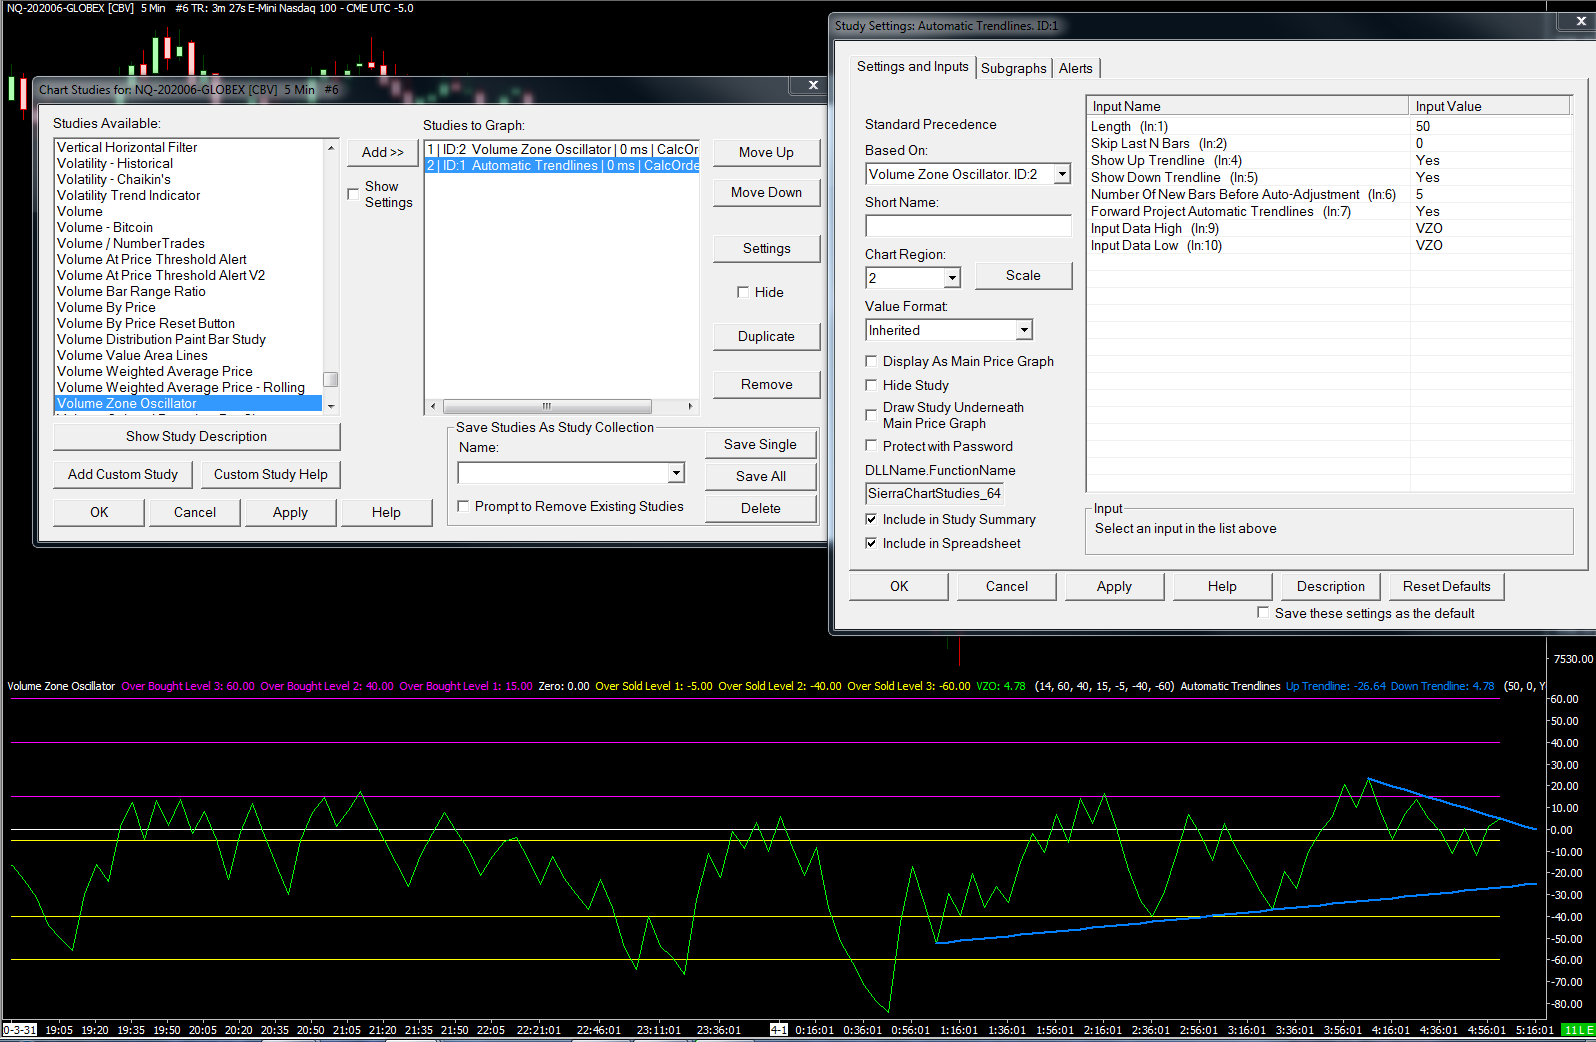Open the Value Format dropdown
Viewport: 1596px width, 1042px height.
coord(1024,330)
